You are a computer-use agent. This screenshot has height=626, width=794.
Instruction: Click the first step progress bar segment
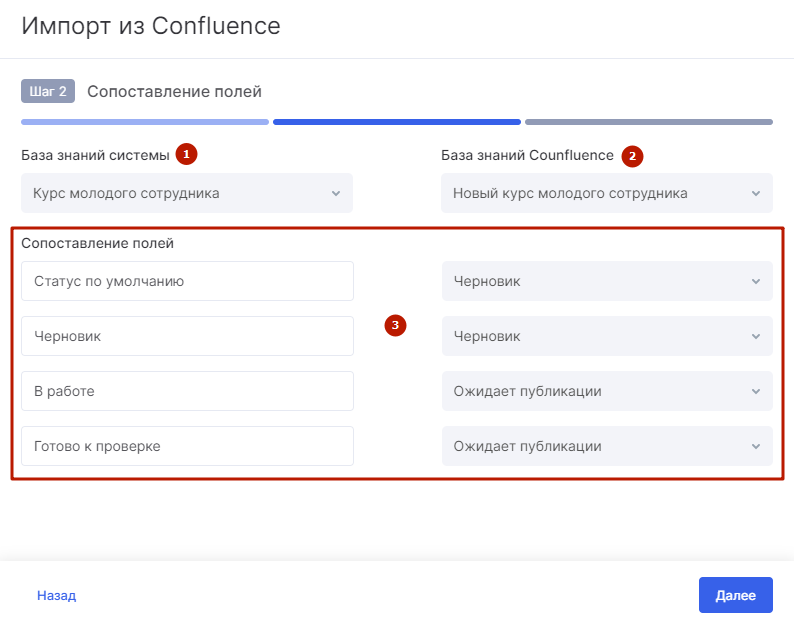pos(145,122)
